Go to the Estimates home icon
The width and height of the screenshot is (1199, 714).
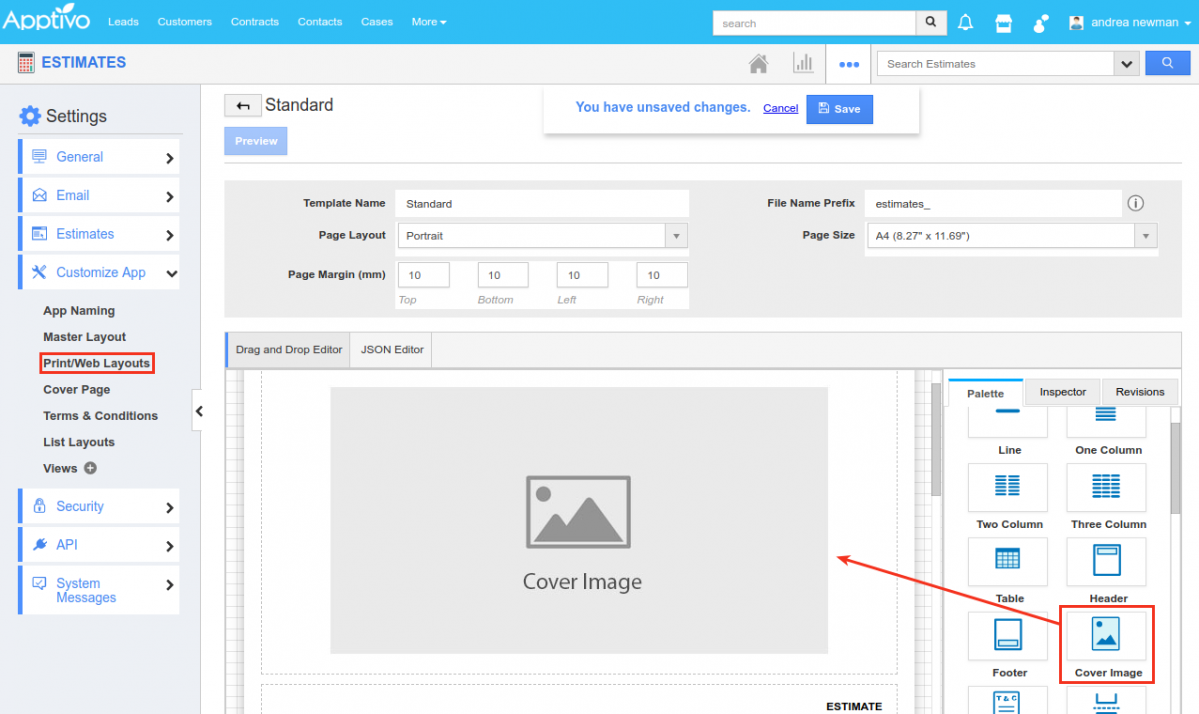[759, 64]
